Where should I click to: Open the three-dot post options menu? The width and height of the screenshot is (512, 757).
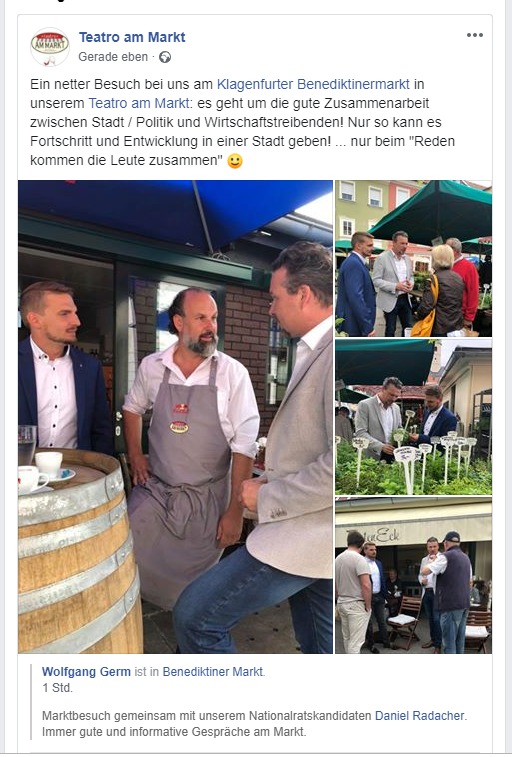(x=474, y=35)
